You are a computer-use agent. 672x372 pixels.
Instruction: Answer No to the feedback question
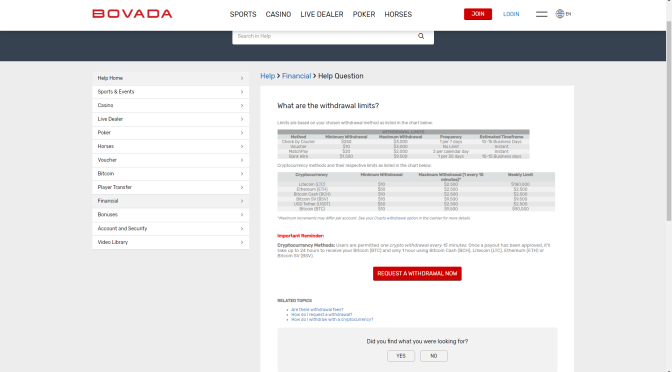434,356
